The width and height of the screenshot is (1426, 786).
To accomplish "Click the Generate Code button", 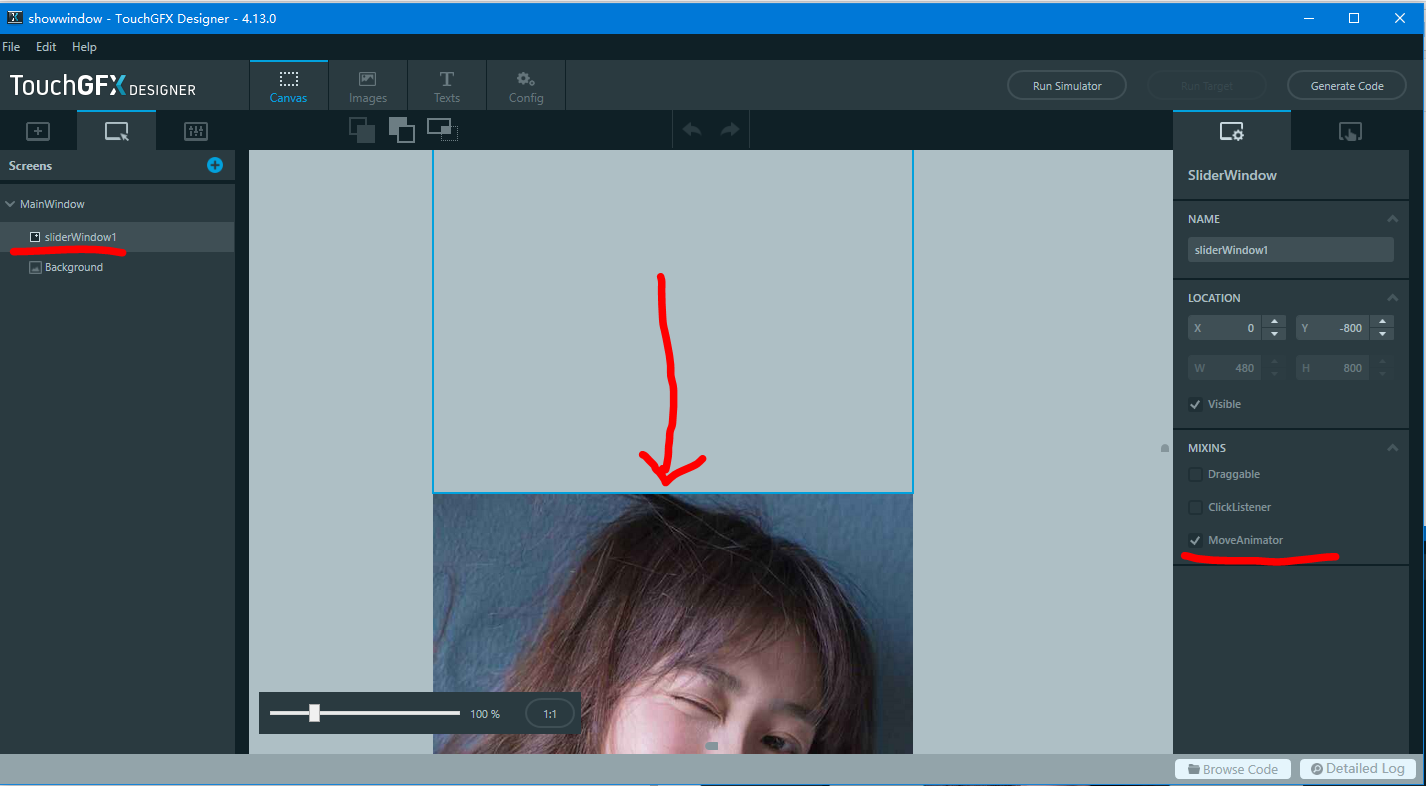I will (x=1346, y=85).
